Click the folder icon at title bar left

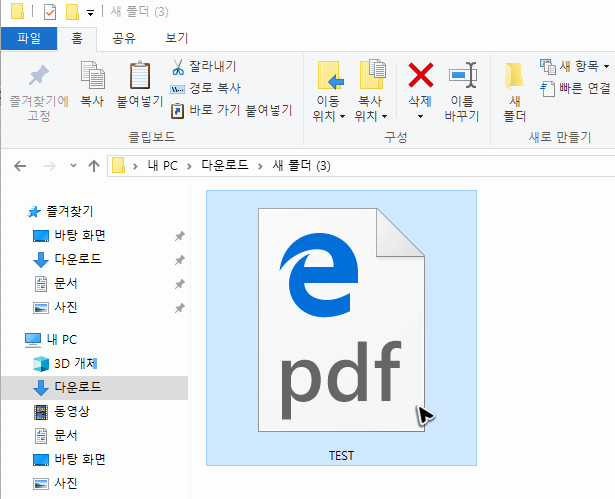pos(17,11)
